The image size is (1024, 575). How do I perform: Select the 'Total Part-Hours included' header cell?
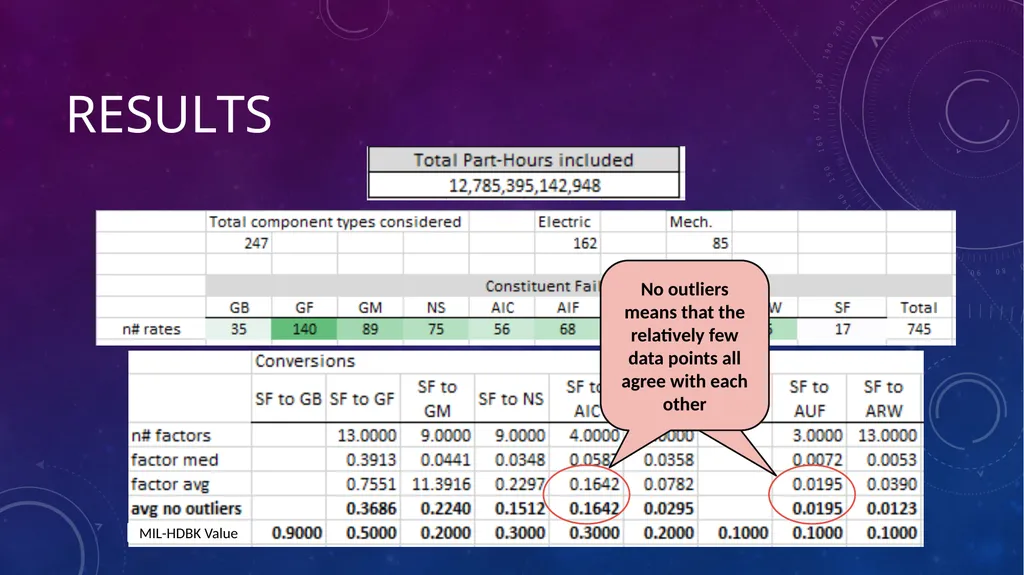[x=524, y=160]
